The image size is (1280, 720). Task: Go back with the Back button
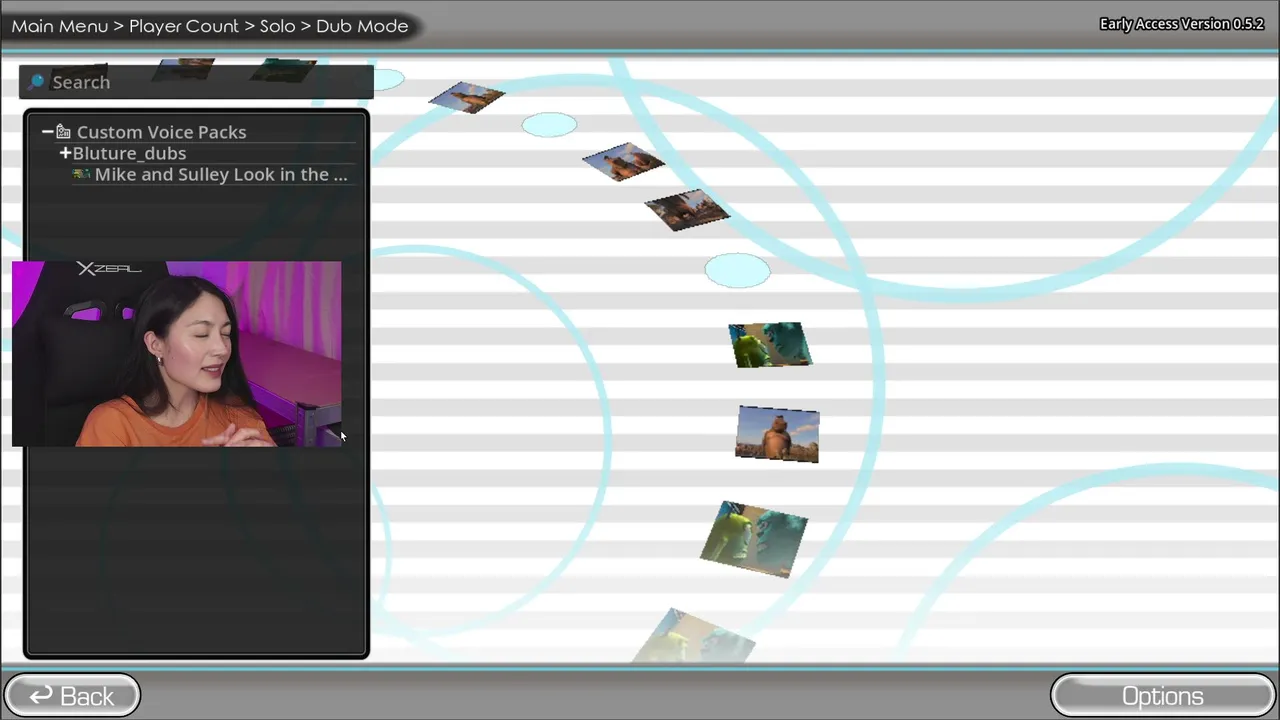click(x=72, y=696)
